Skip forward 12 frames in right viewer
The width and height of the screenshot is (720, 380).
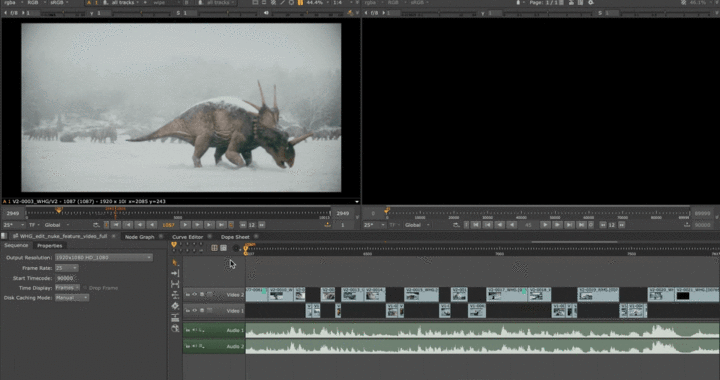622,225
